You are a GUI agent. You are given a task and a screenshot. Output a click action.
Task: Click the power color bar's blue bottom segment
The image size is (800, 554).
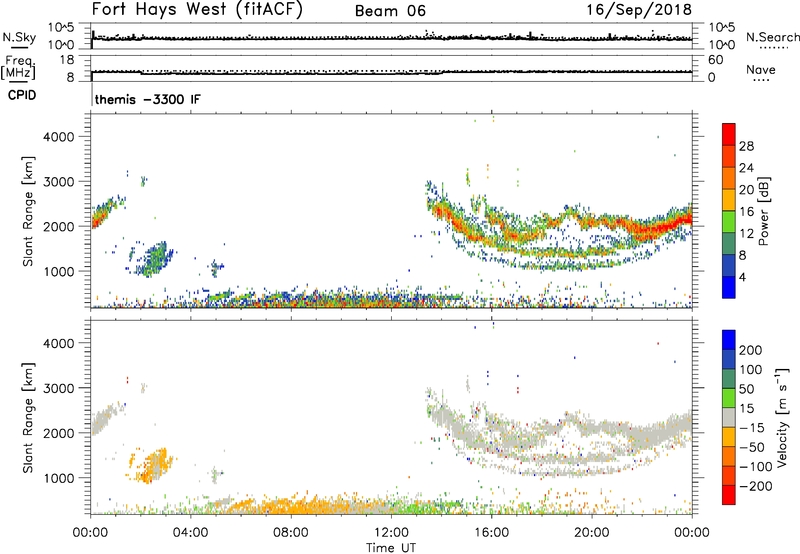(729, 287)
